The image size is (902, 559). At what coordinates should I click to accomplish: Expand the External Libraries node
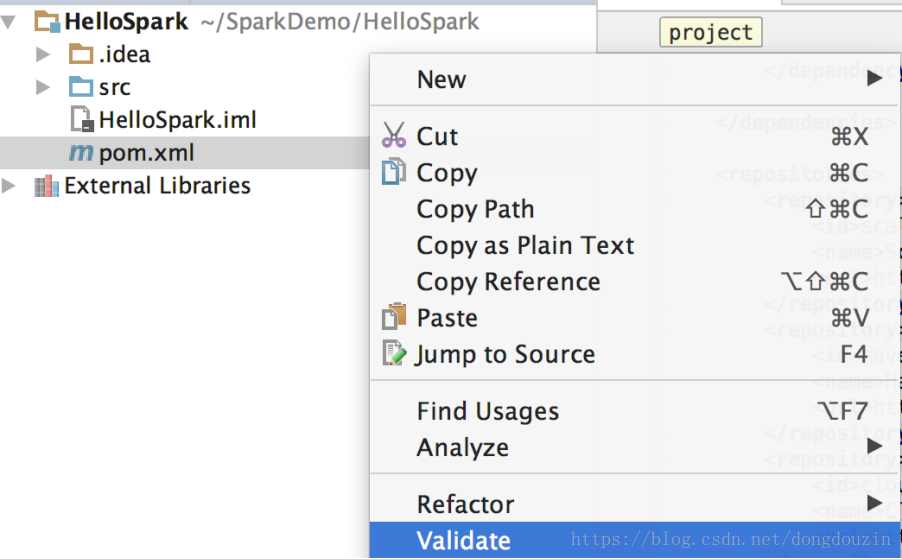9,186
